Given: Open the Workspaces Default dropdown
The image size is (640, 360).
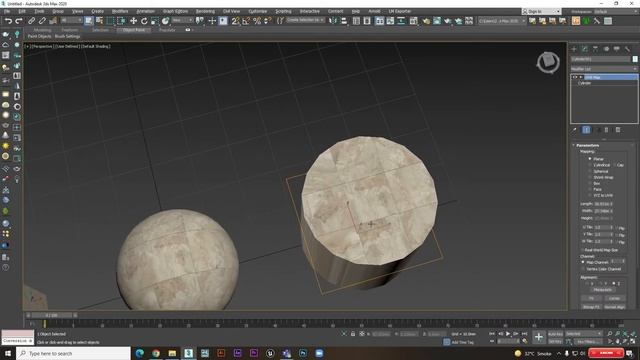Looking at the screenshot, I should click(617, 11).
